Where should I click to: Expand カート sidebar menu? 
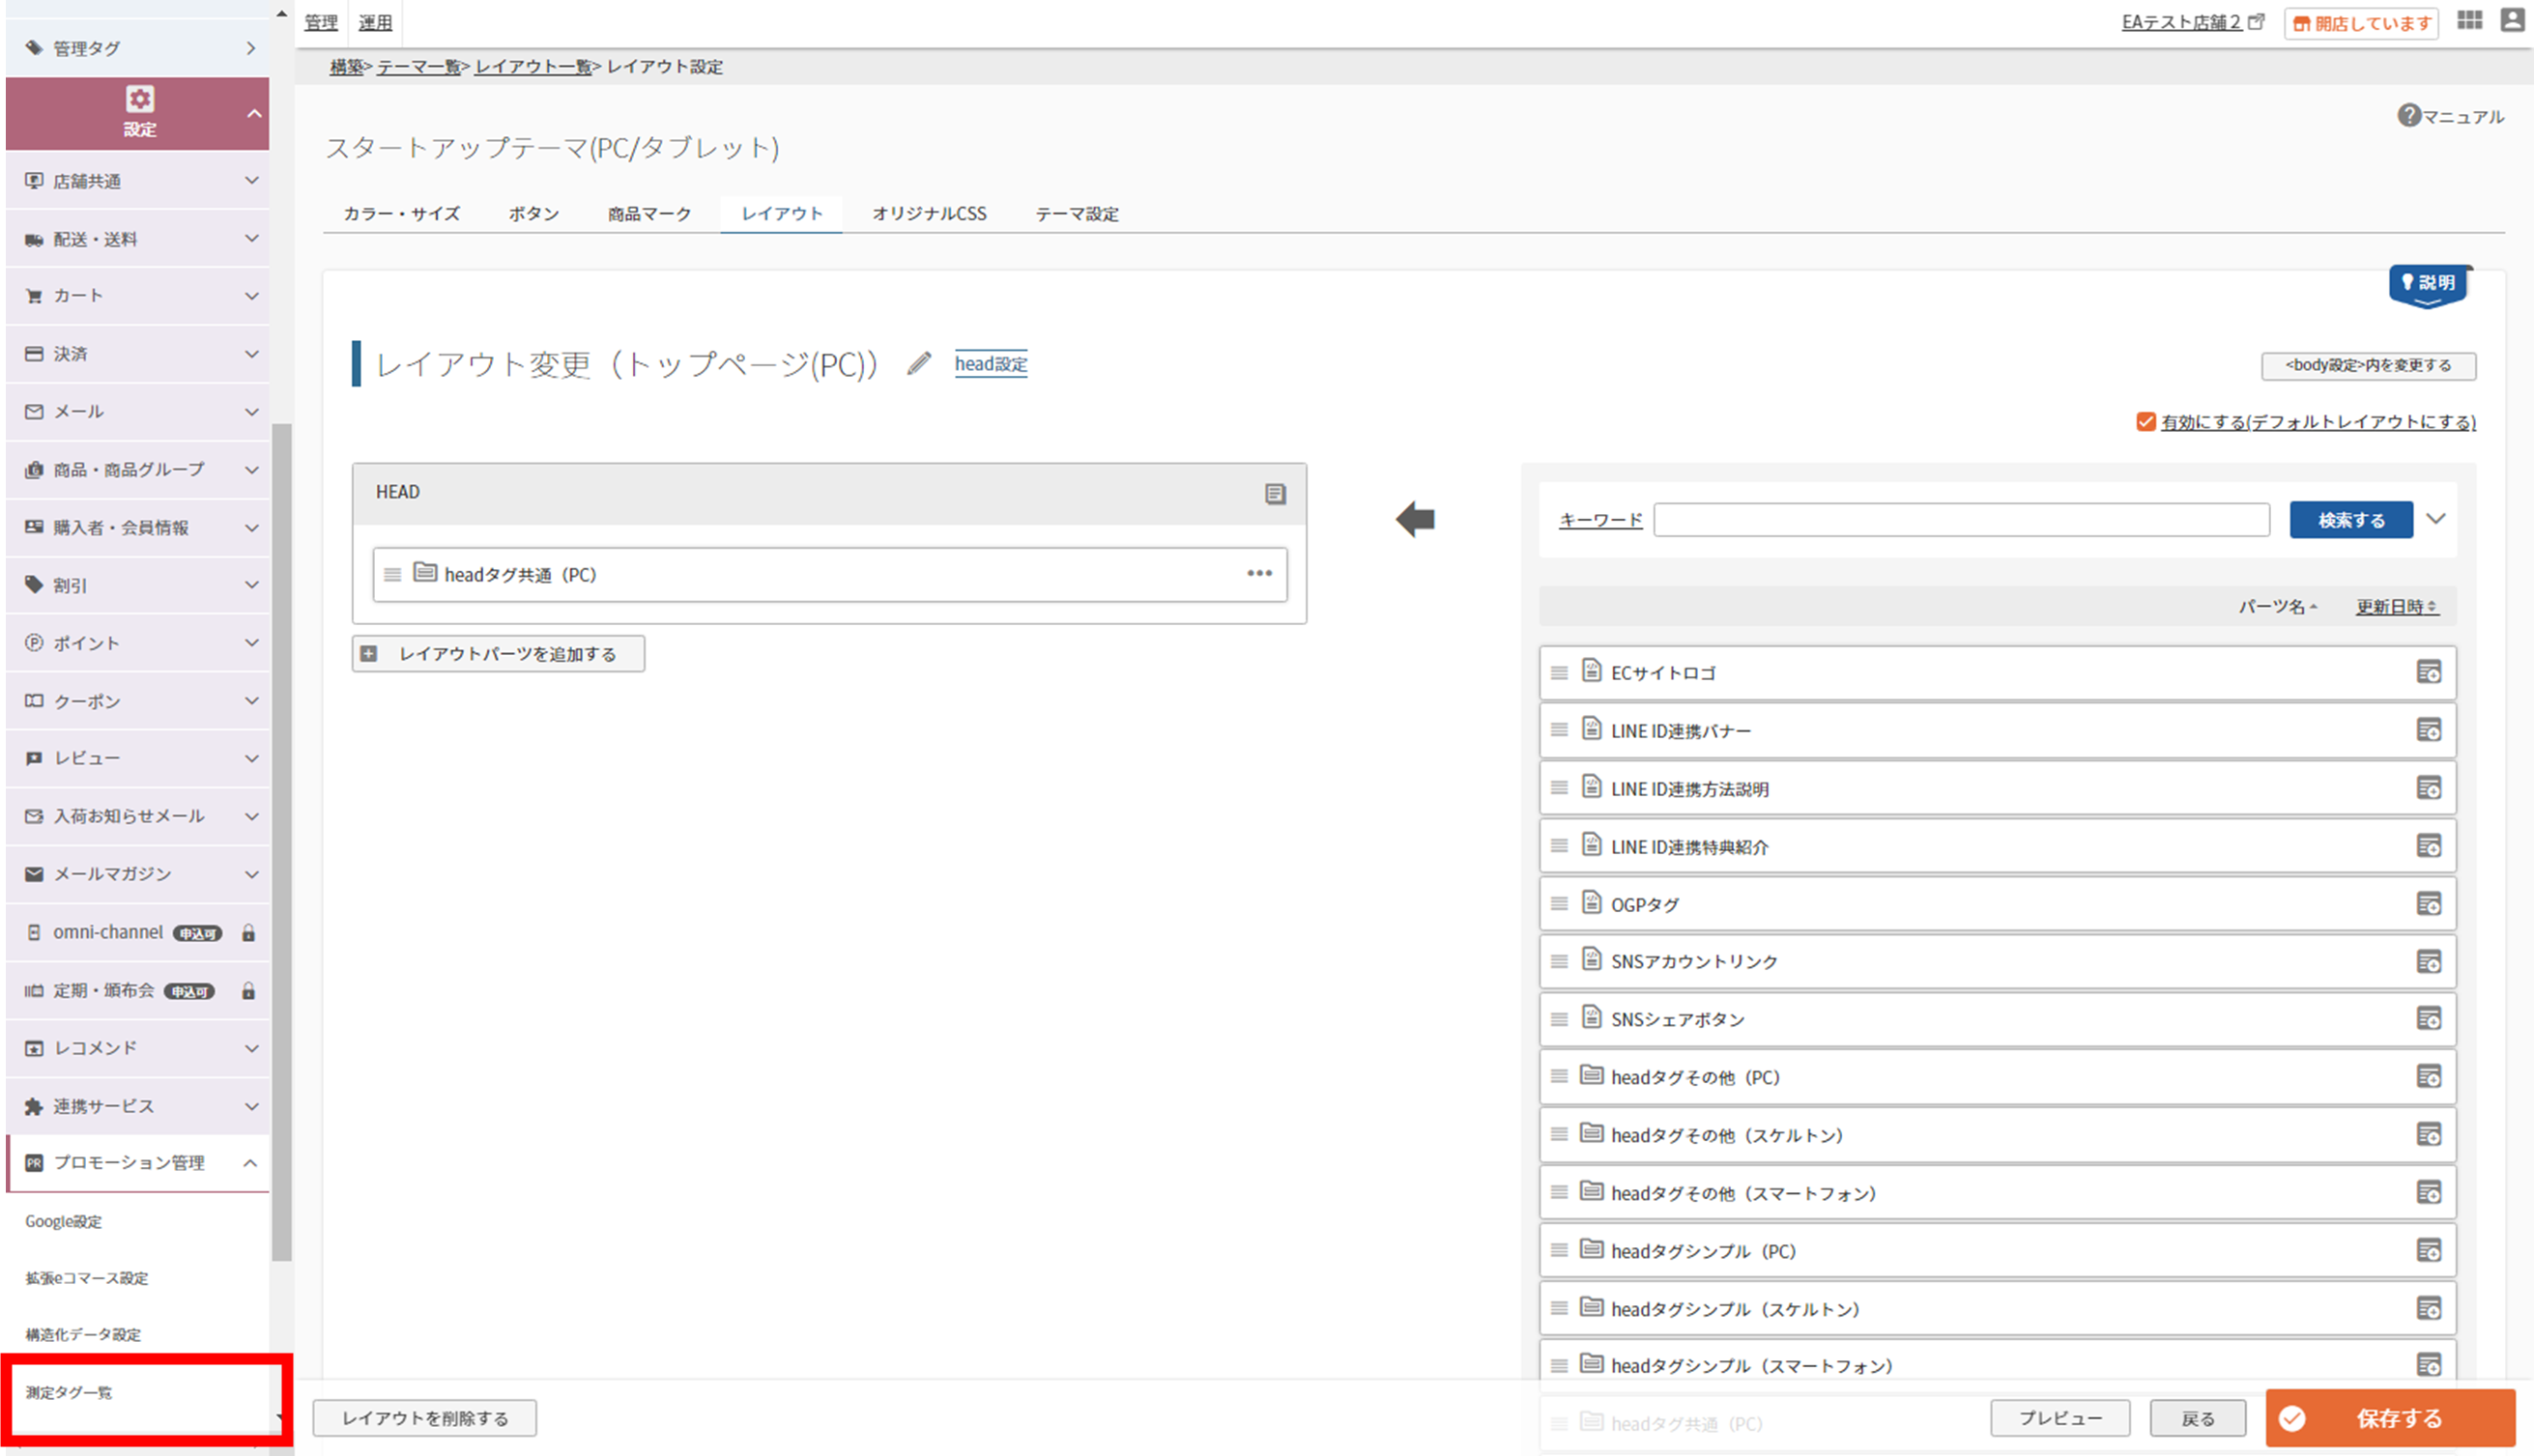(x=137, y=296)
